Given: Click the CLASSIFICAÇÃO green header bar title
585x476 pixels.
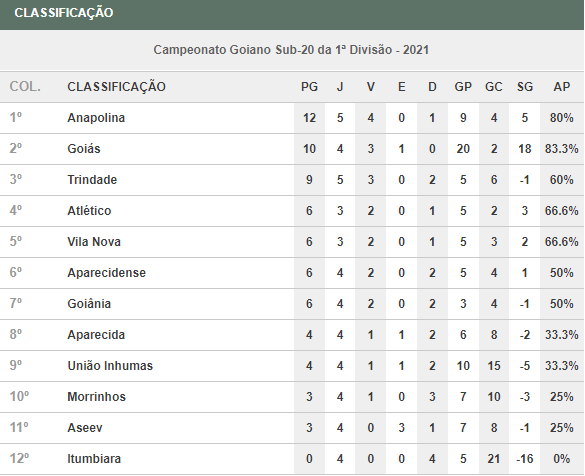Looking at the screenshot, I should point(63,13).
